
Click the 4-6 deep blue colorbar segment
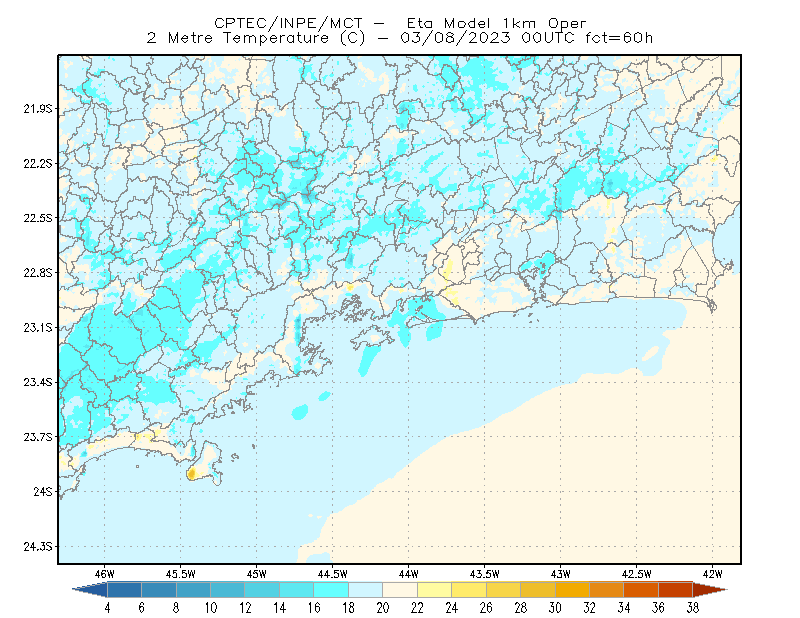pos(124,590)
